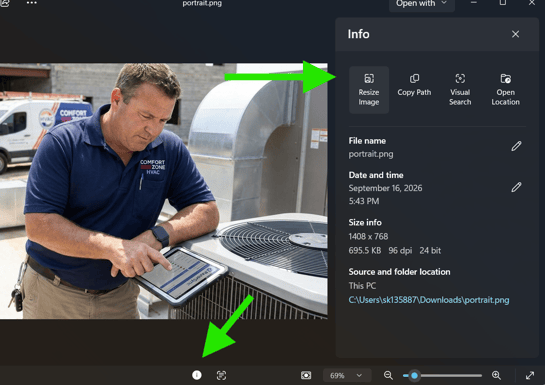
Task: Click the scan text icon in bottom toolbar
Action: pyautogui.click(x=221, y=375)
